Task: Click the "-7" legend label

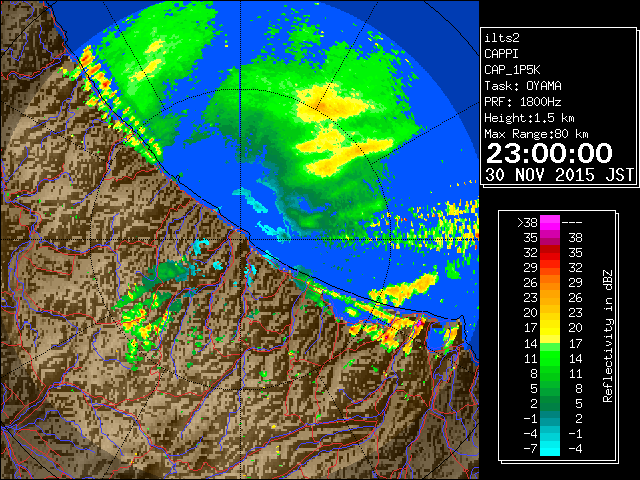Action: [x=530, y=449]
